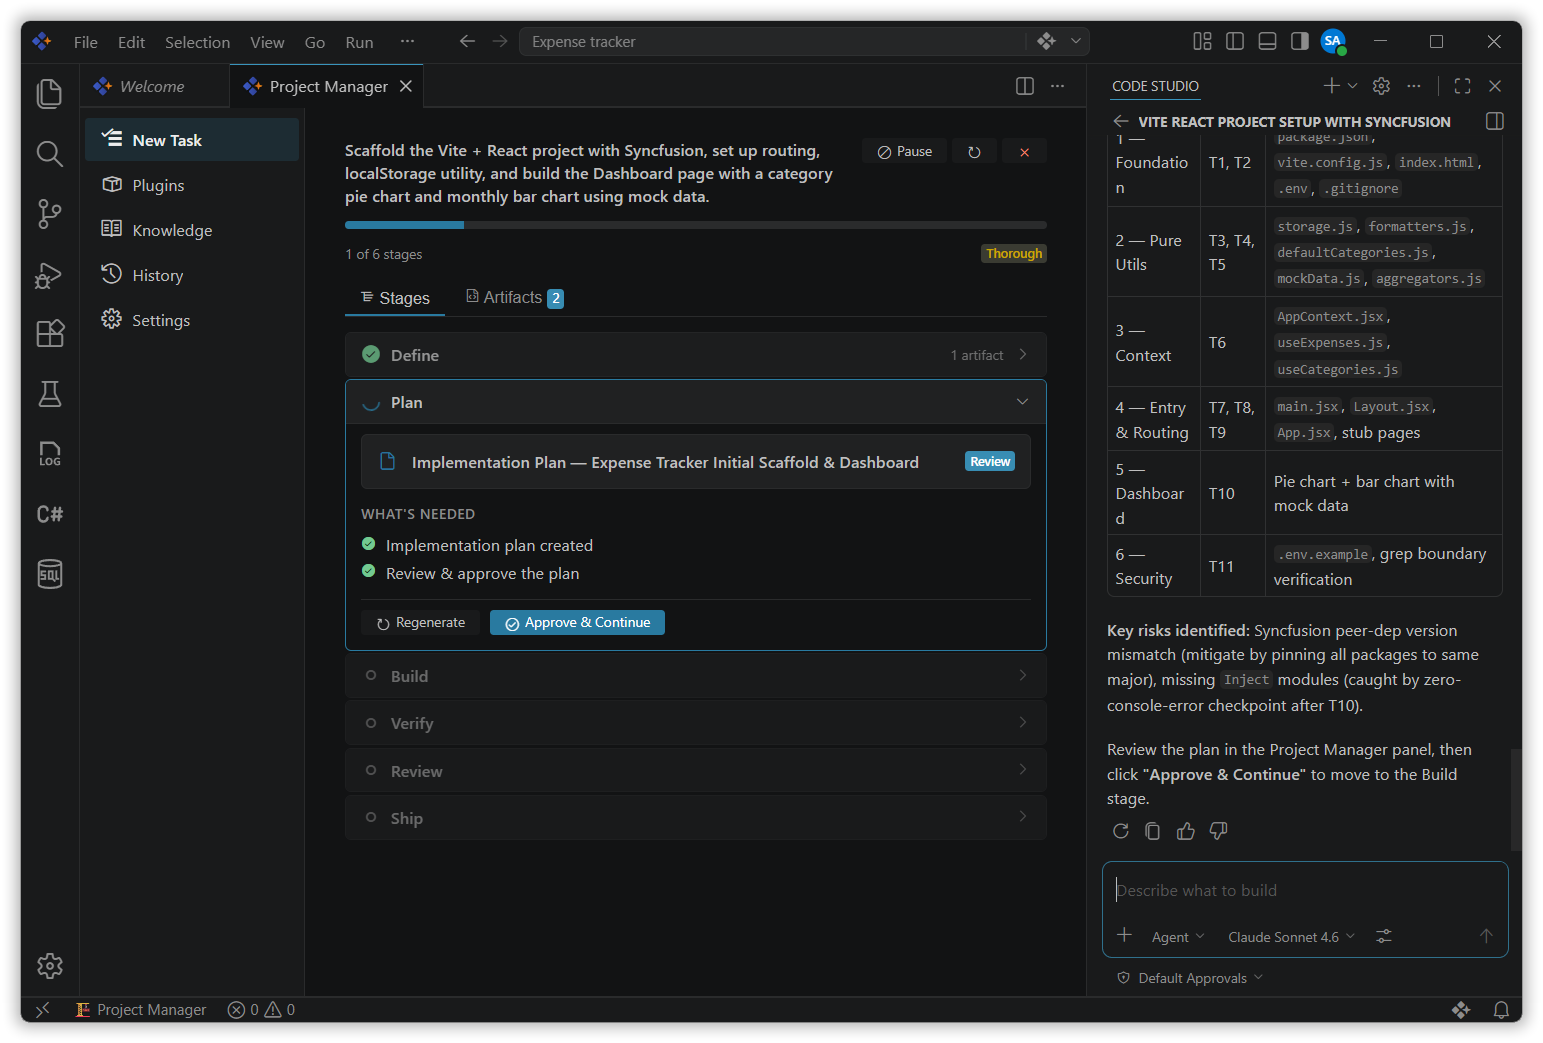Toggle the primary side bar
Image resolution: width=1543 pixels, height=1043 pixels.
point(1235,41)
